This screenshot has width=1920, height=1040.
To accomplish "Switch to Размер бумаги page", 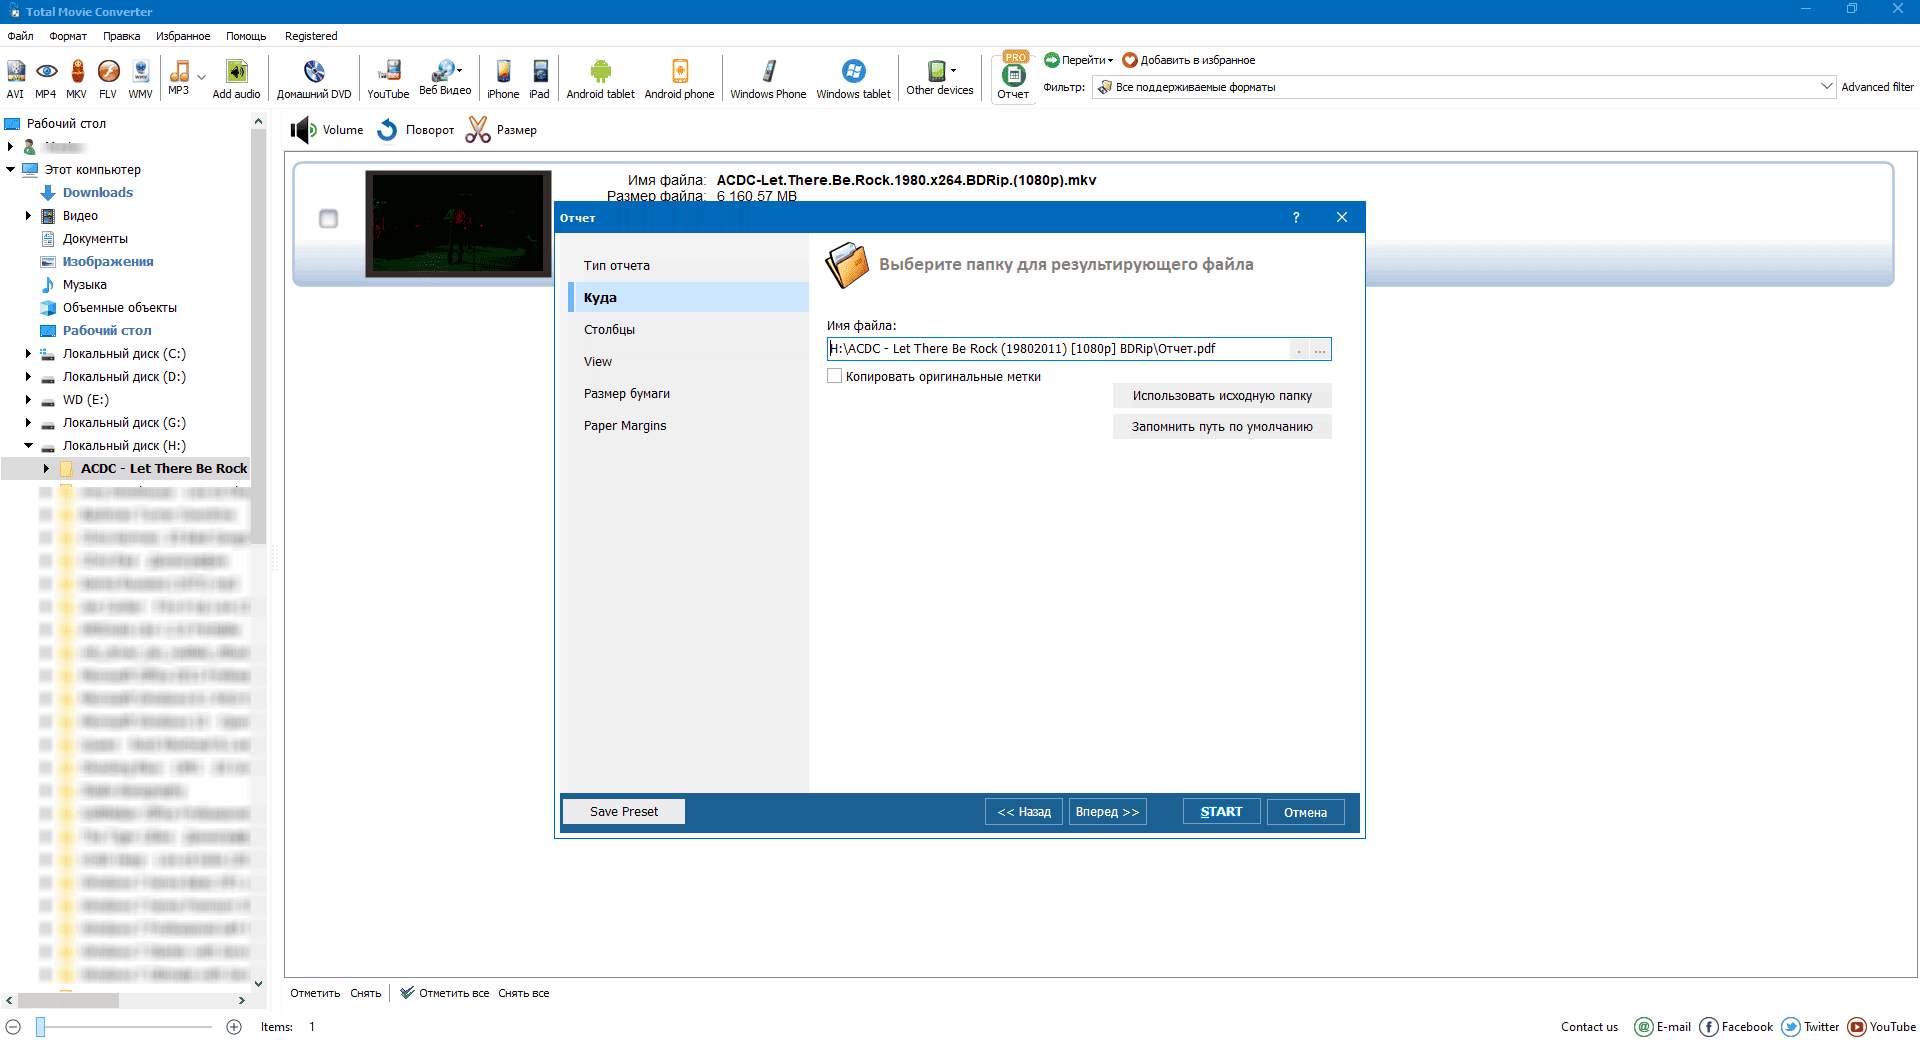I will [688, 393].
